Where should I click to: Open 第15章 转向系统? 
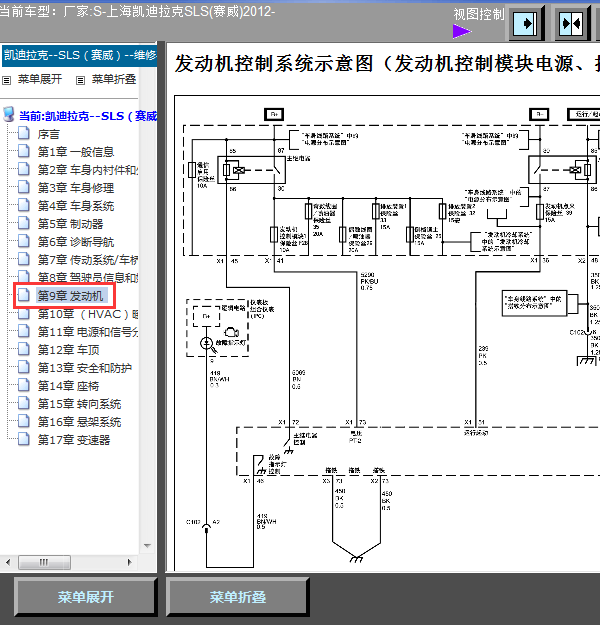79,404
